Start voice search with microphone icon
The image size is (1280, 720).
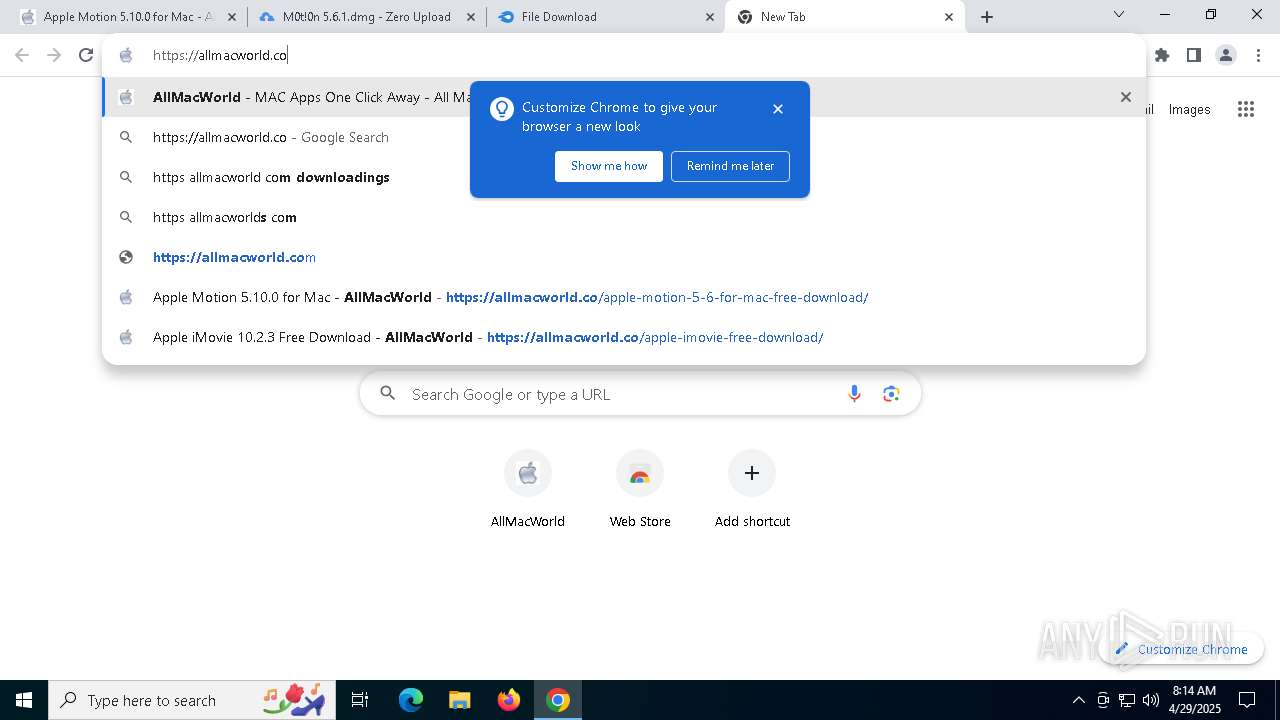point(854,394)
